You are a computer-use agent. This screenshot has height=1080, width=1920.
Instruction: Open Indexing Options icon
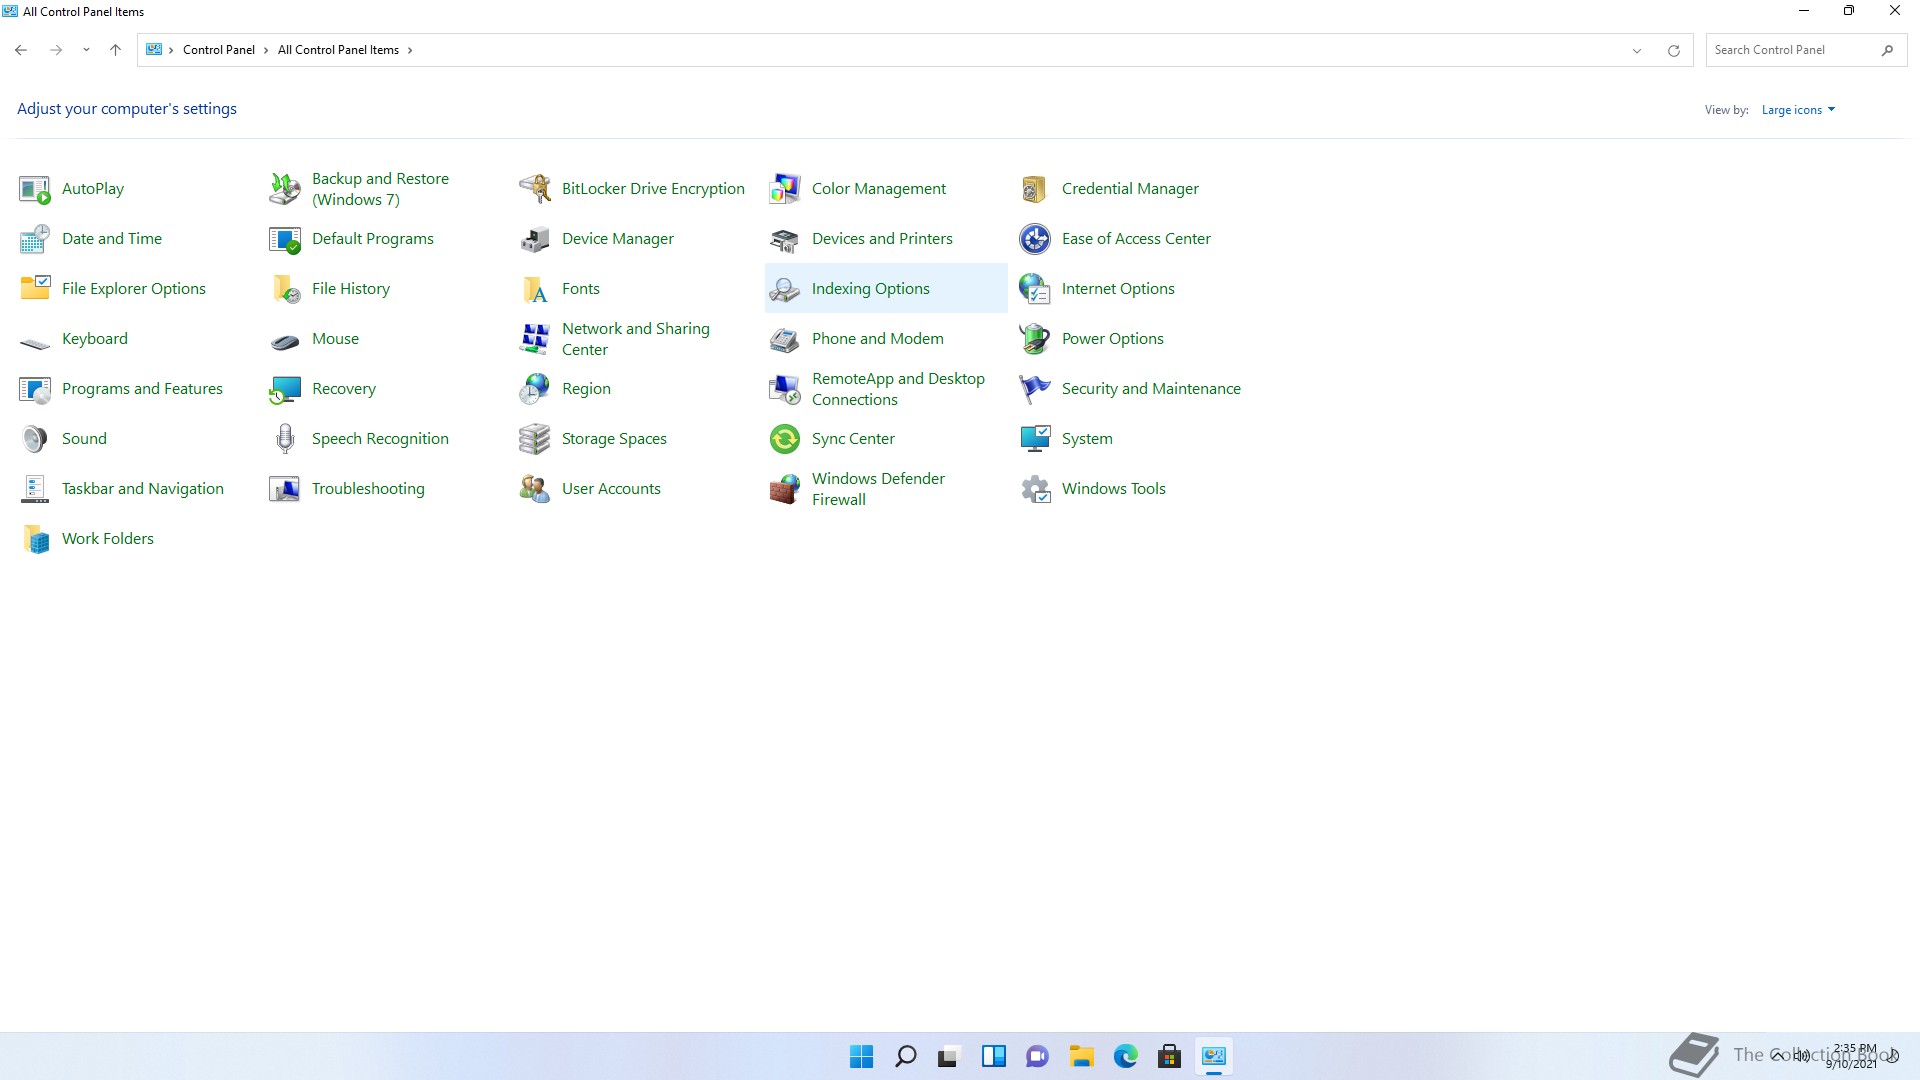(785, 289)
